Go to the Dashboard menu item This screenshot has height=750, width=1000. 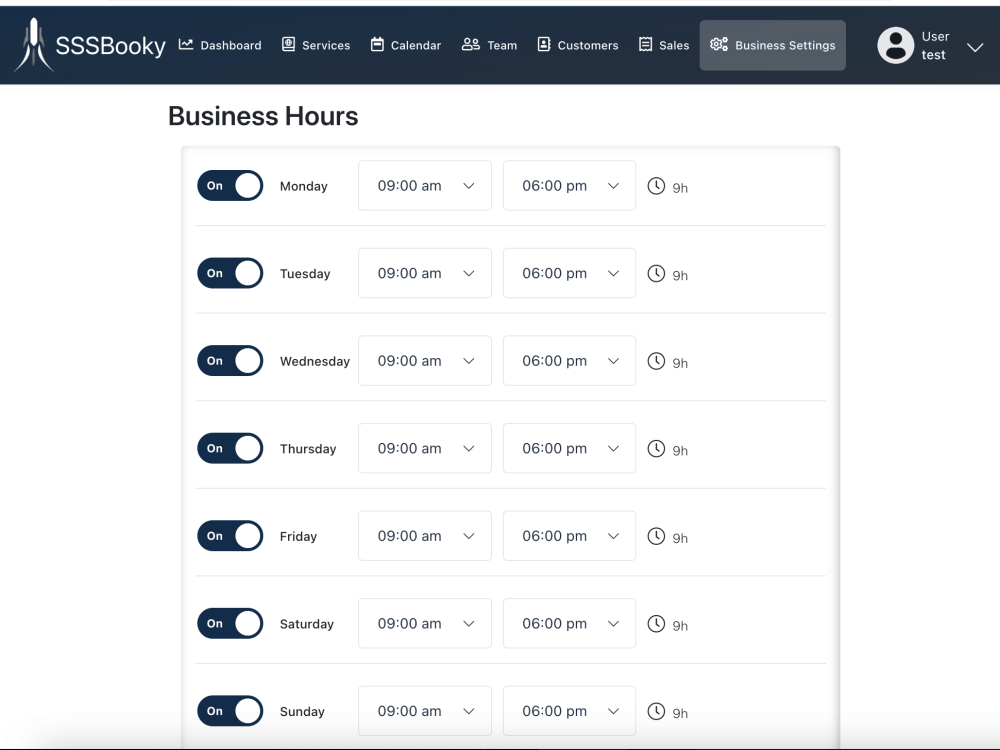220,44
